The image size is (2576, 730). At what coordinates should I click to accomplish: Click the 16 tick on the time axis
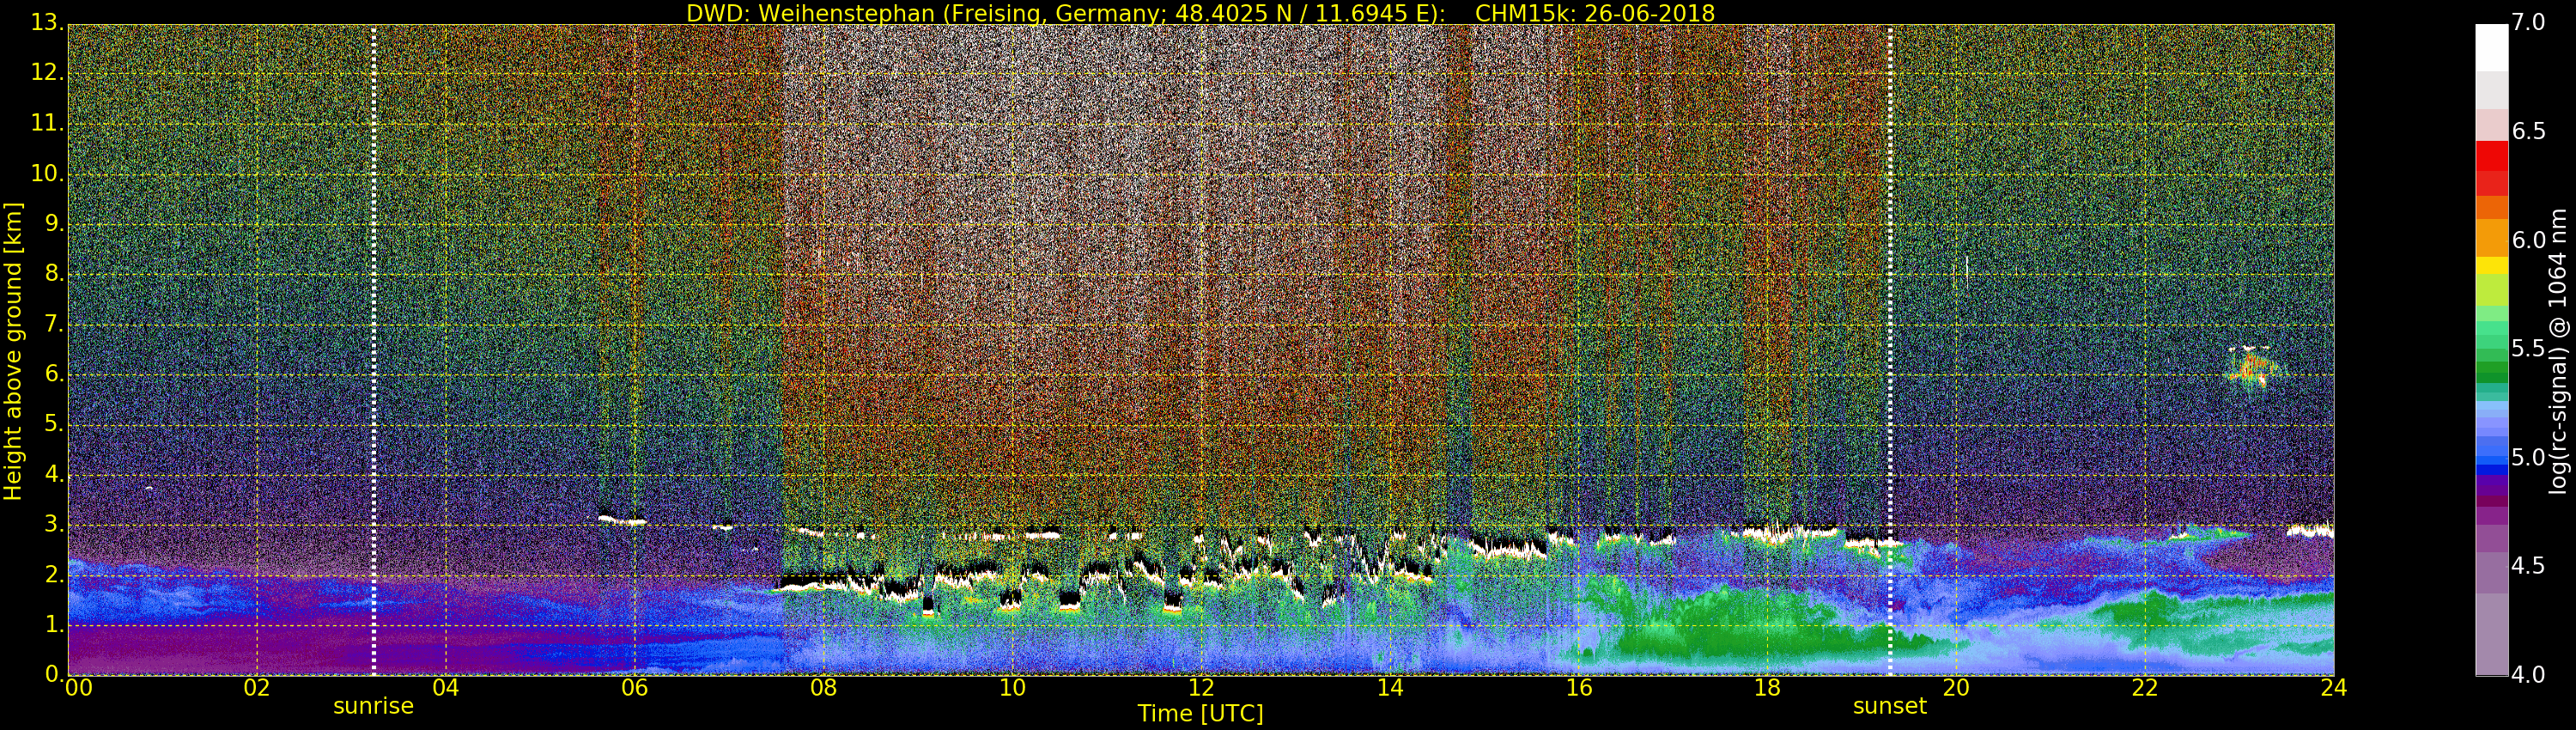point(1579,688)
